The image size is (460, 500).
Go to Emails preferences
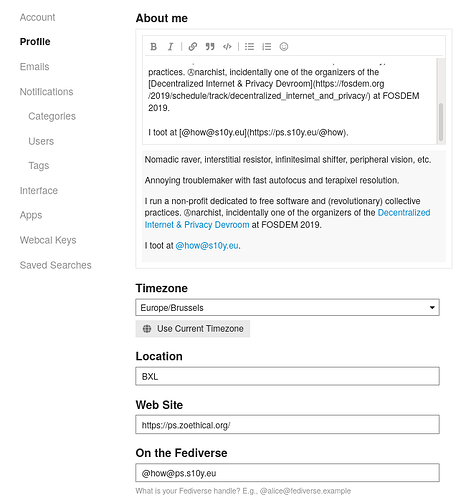tap(34, 67)
